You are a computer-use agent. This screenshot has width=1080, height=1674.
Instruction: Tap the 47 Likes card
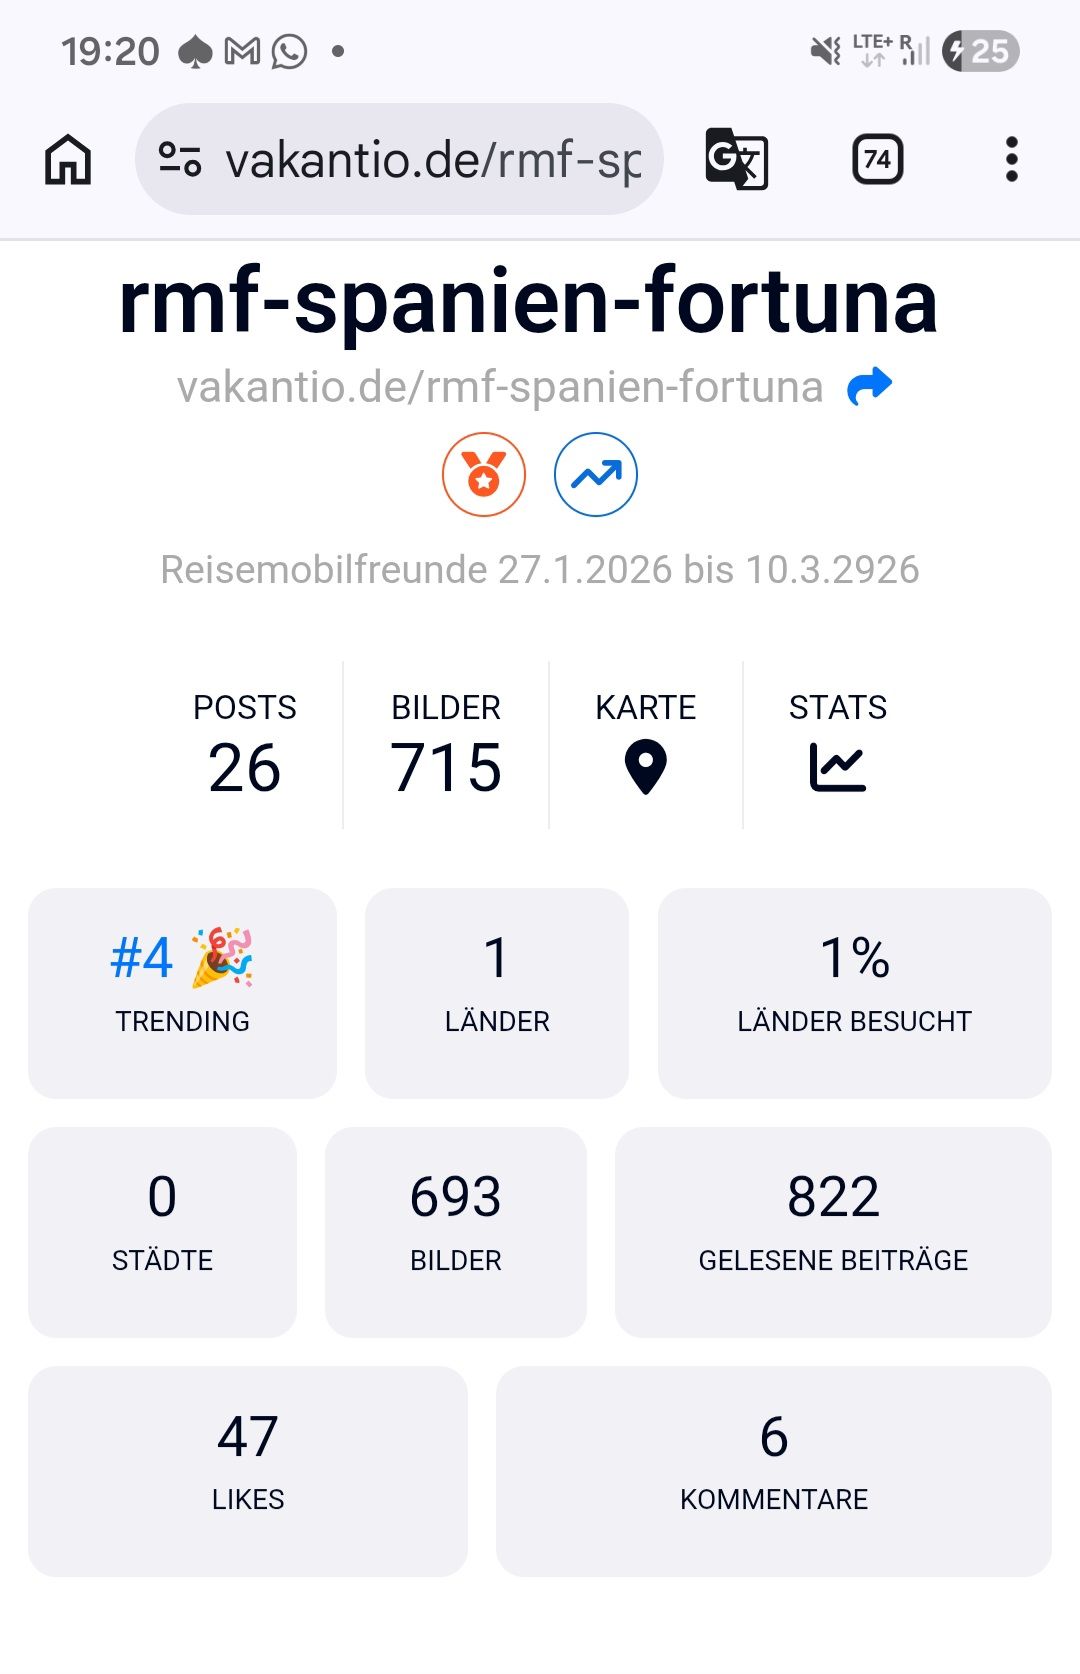point(248,1471)
